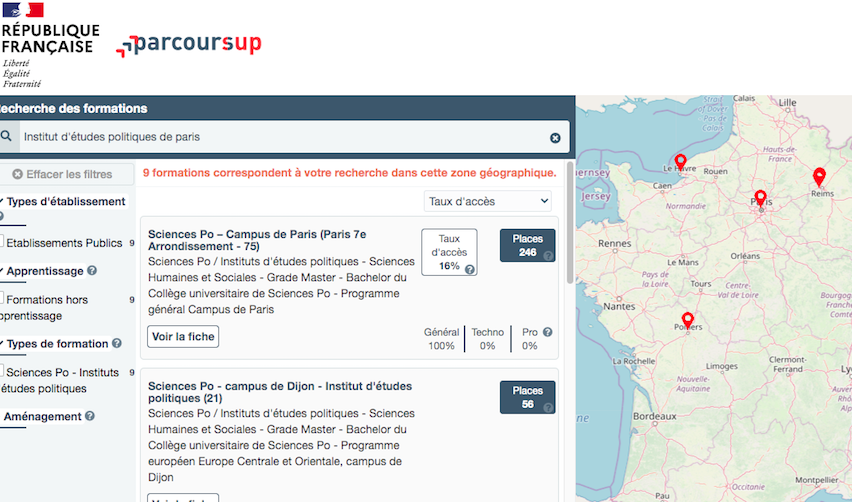The image size is (852, 502).
Task: Click Orléans label on the map
Action: coord(746,256)
